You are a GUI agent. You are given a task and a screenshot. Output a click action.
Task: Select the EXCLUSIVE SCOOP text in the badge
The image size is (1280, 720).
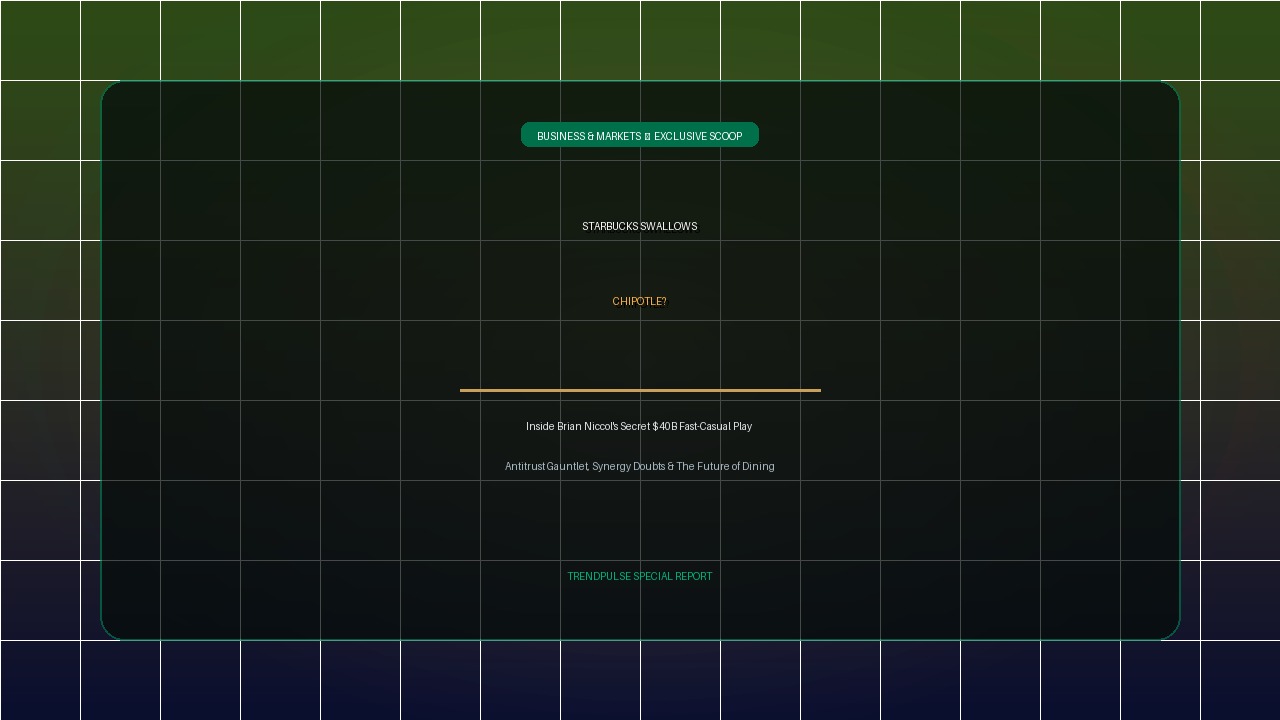click(698, 136)
